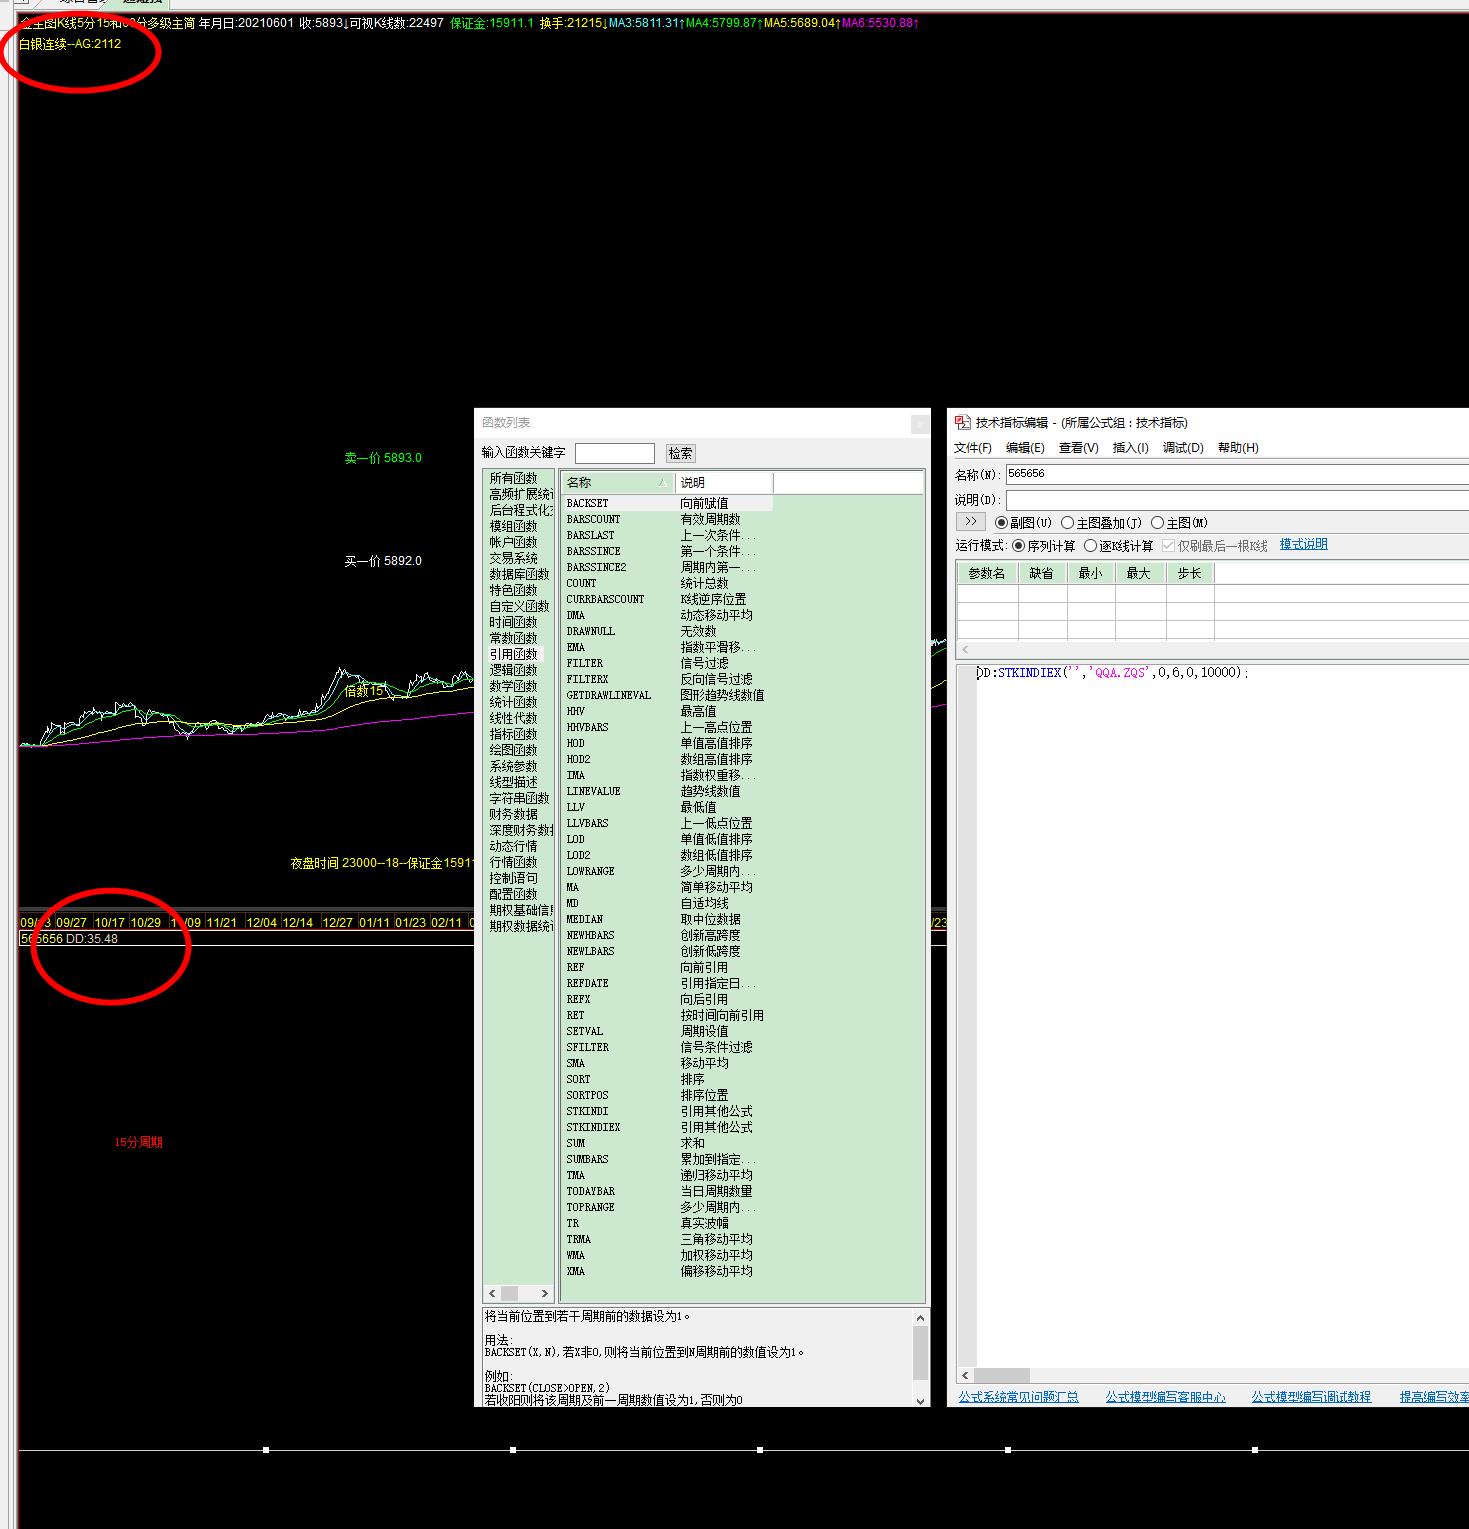Click code editor horizontal scrollbar left arrow

pyautogui.click(x=965, y=1375)
